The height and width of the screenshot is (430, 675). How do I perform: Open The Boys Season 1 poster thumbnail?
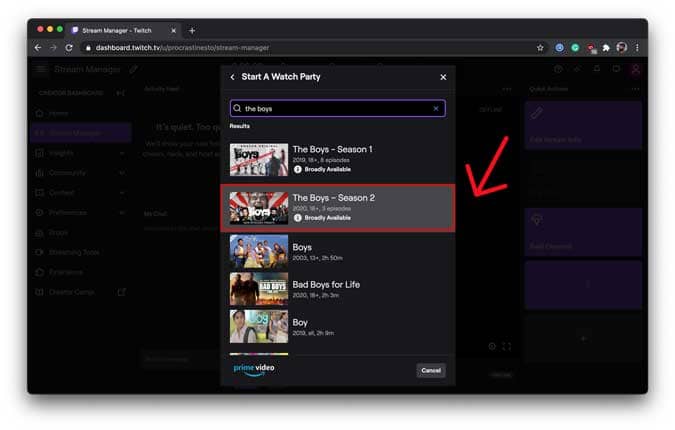[259, 160]
